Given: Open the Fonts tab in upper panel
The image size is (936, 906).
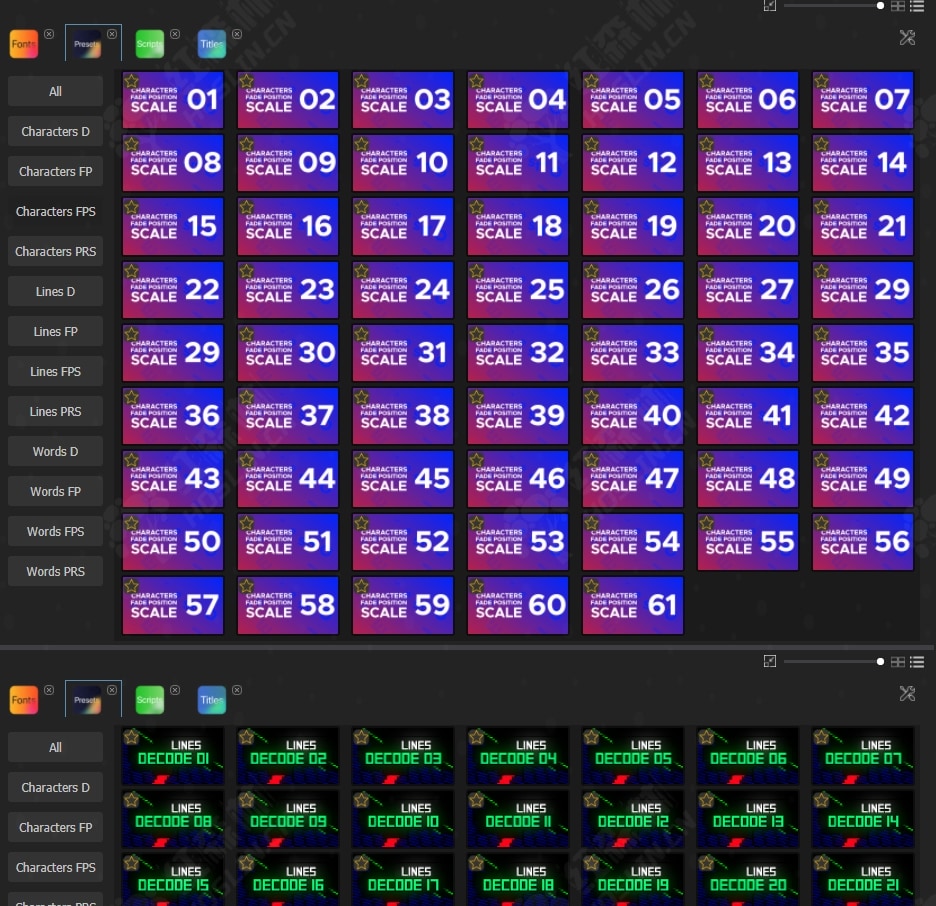Looking at the screenshot, I should (24, 44).
